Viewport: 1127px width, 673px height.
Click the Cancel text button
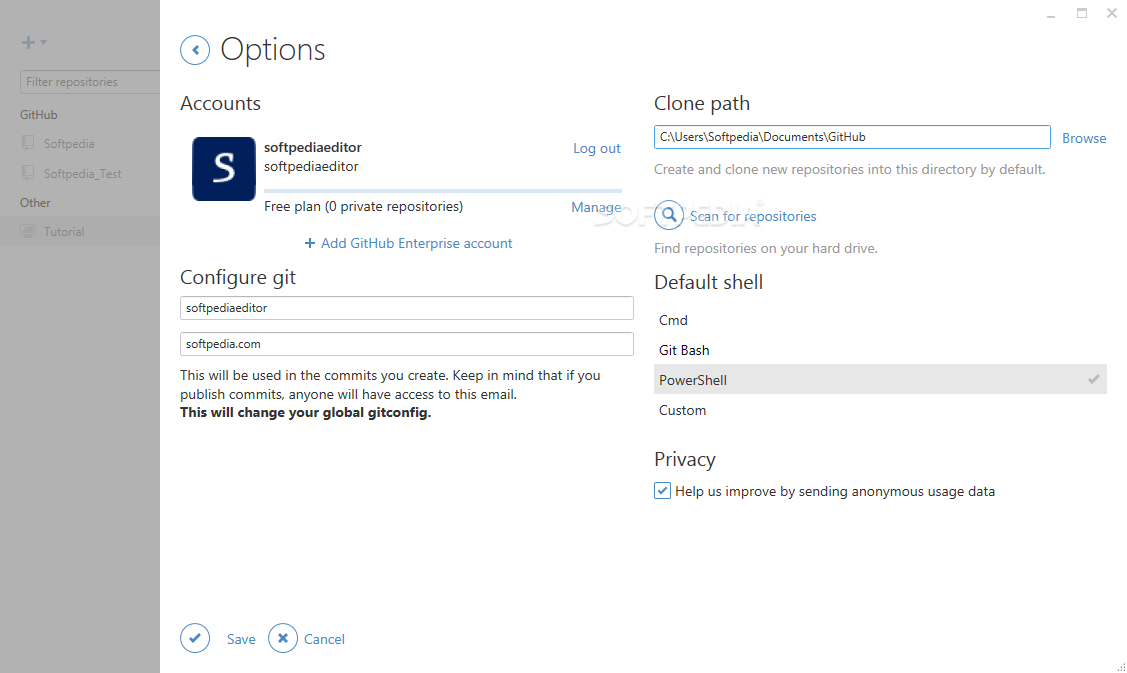(x=324, y=639)
